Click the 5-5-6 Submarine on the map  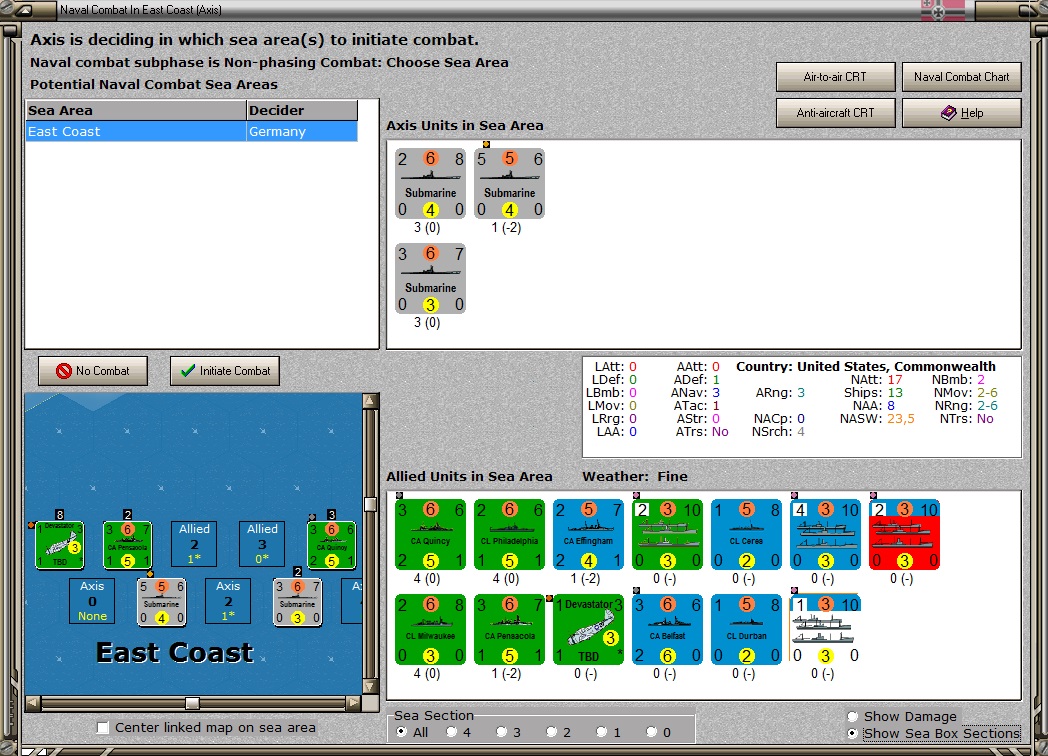pos(161,602)
